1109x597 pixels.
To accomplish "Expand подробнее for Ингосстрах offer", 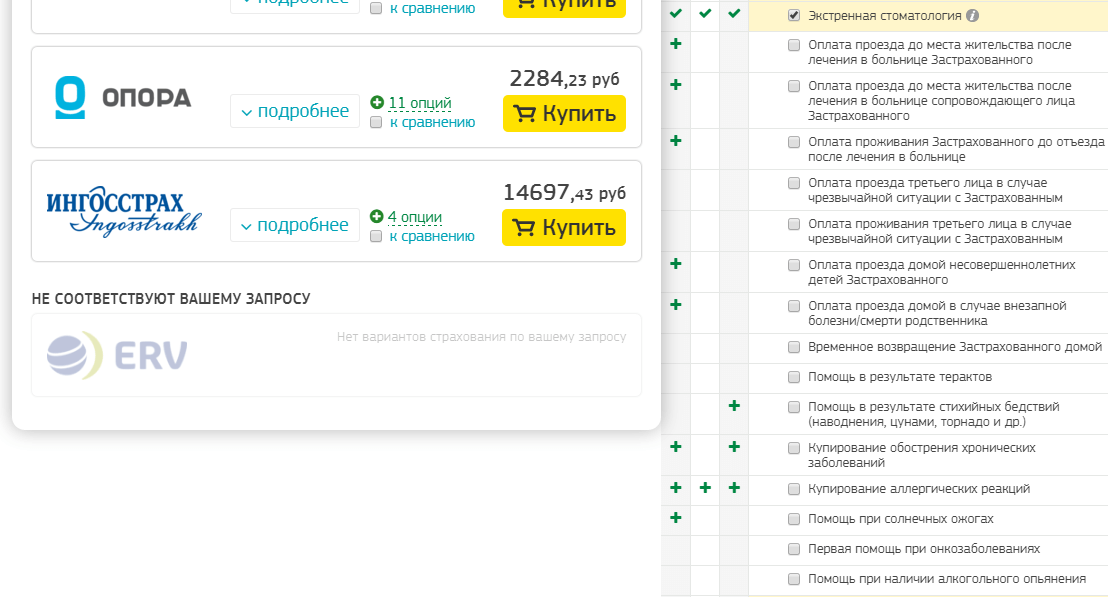I will click(x=295, y=225).
